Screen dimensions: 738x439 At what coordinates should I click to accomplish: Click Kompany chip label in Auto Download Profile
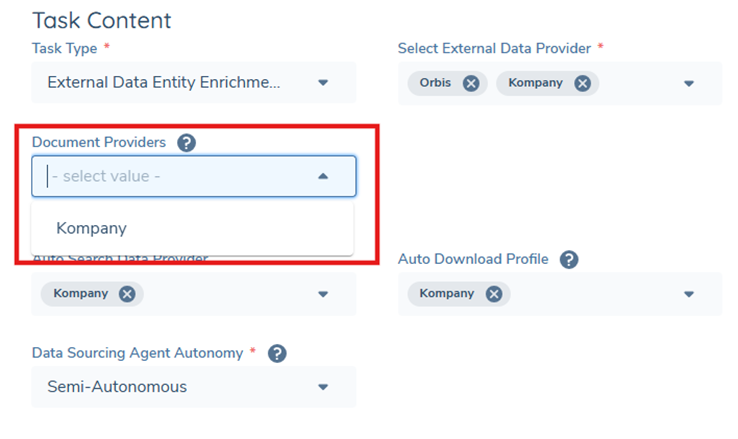tap(446, 294)
